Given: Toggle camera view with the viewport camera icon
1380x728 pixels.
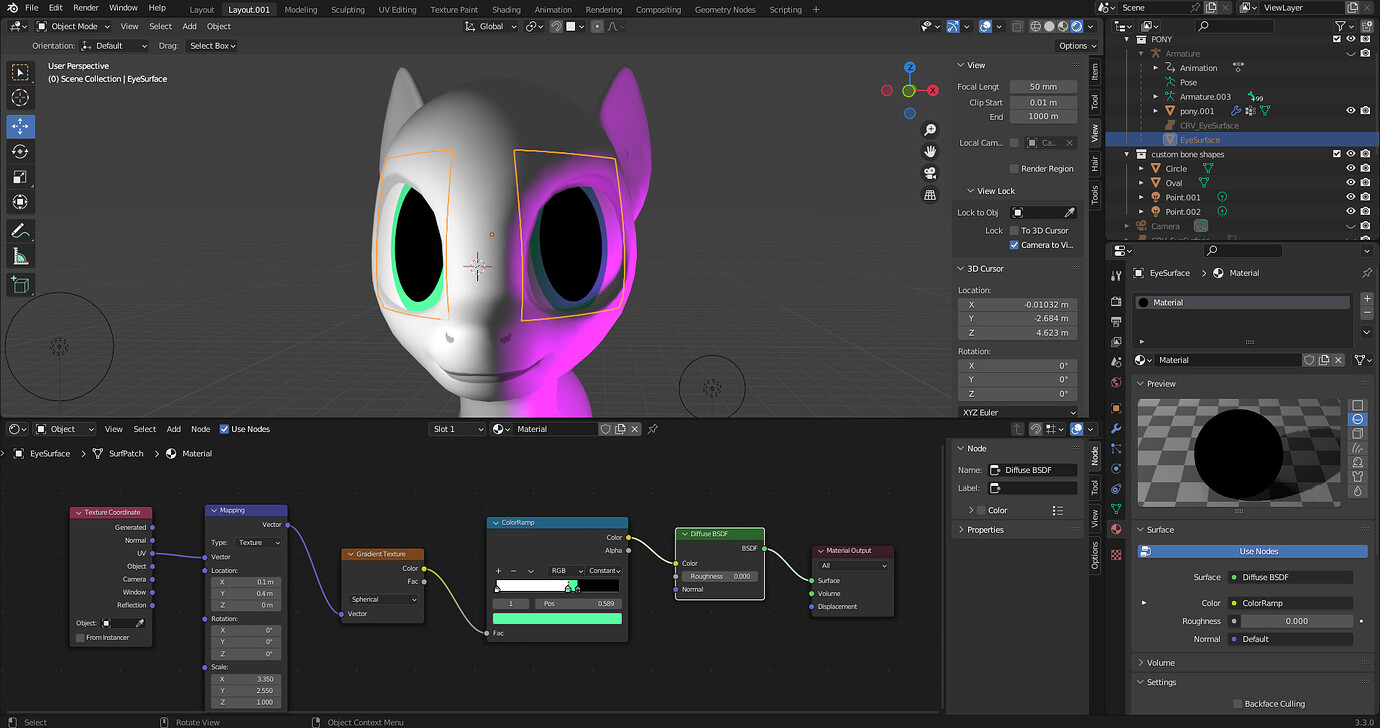Looking at the screenshot, I should pos(930,173).
